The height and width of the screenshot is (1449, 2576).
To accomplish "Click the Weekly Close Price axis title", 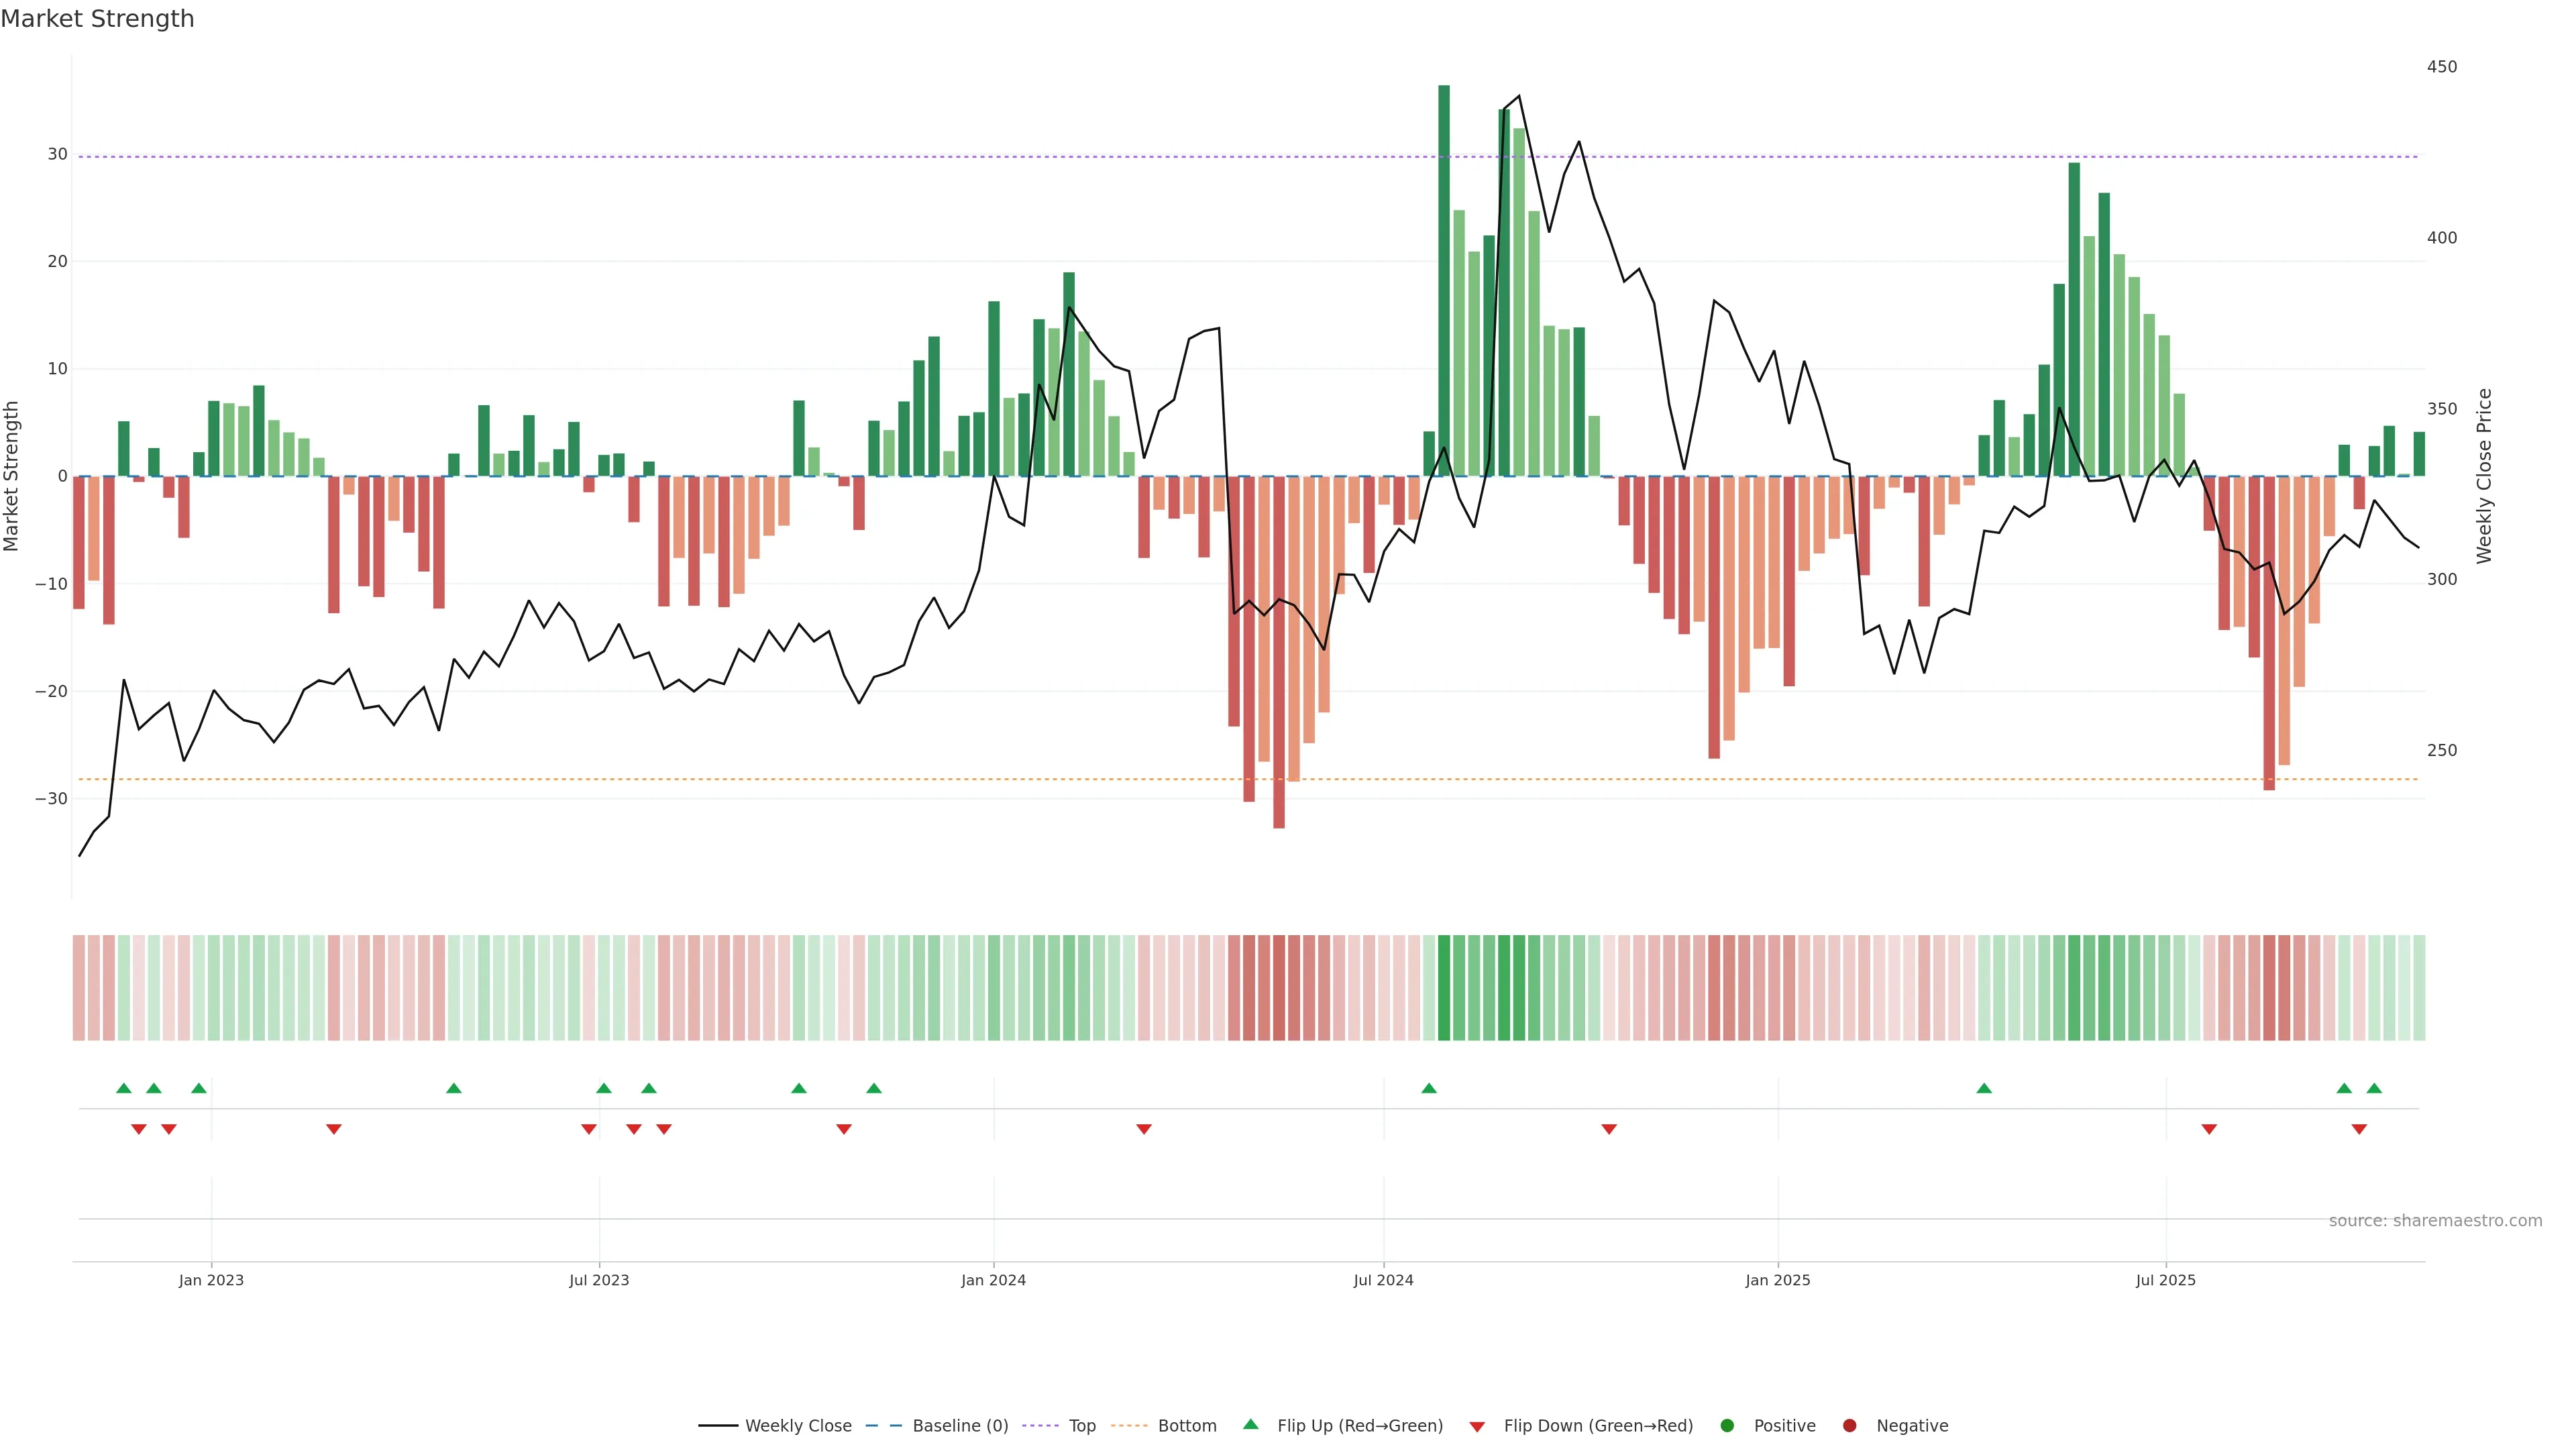I will point(2485,476).
